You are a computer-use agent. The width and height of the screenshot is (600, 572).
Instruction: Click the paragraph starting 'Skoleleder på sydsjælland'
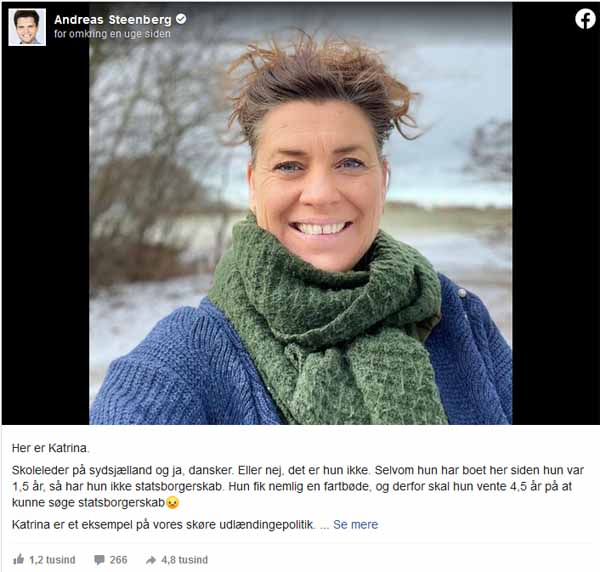(298, 486)
